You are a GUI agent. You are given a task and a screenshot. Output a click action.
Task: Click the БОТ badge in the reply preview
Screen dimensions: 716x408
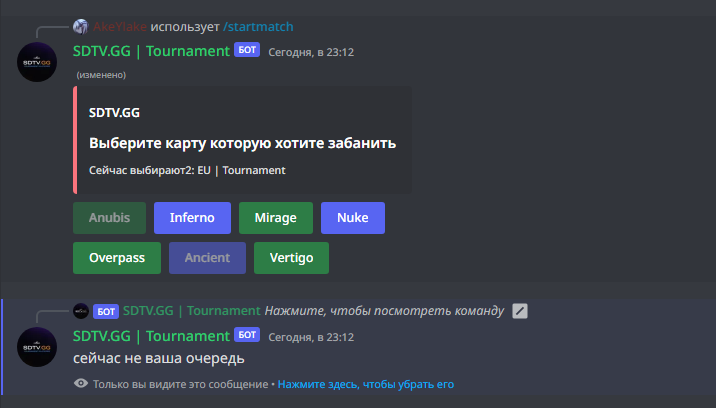106,312
